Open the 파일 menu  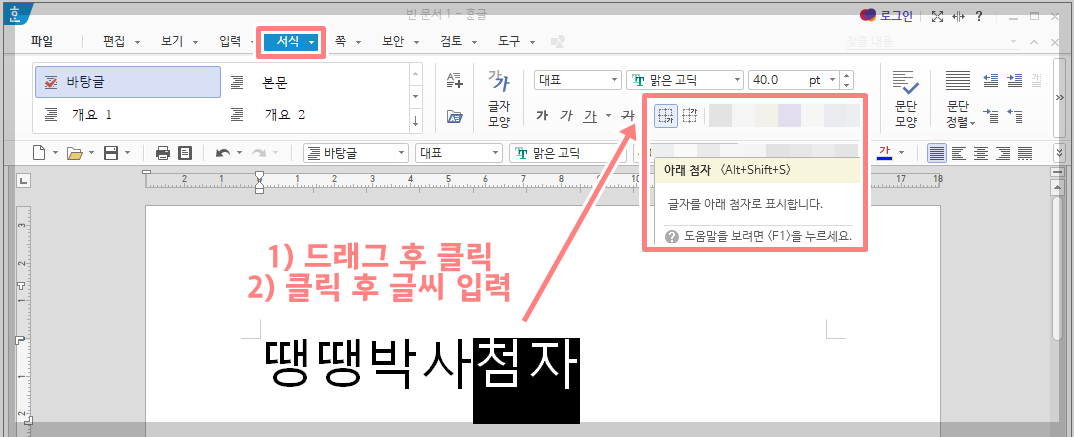pos(42,42)
